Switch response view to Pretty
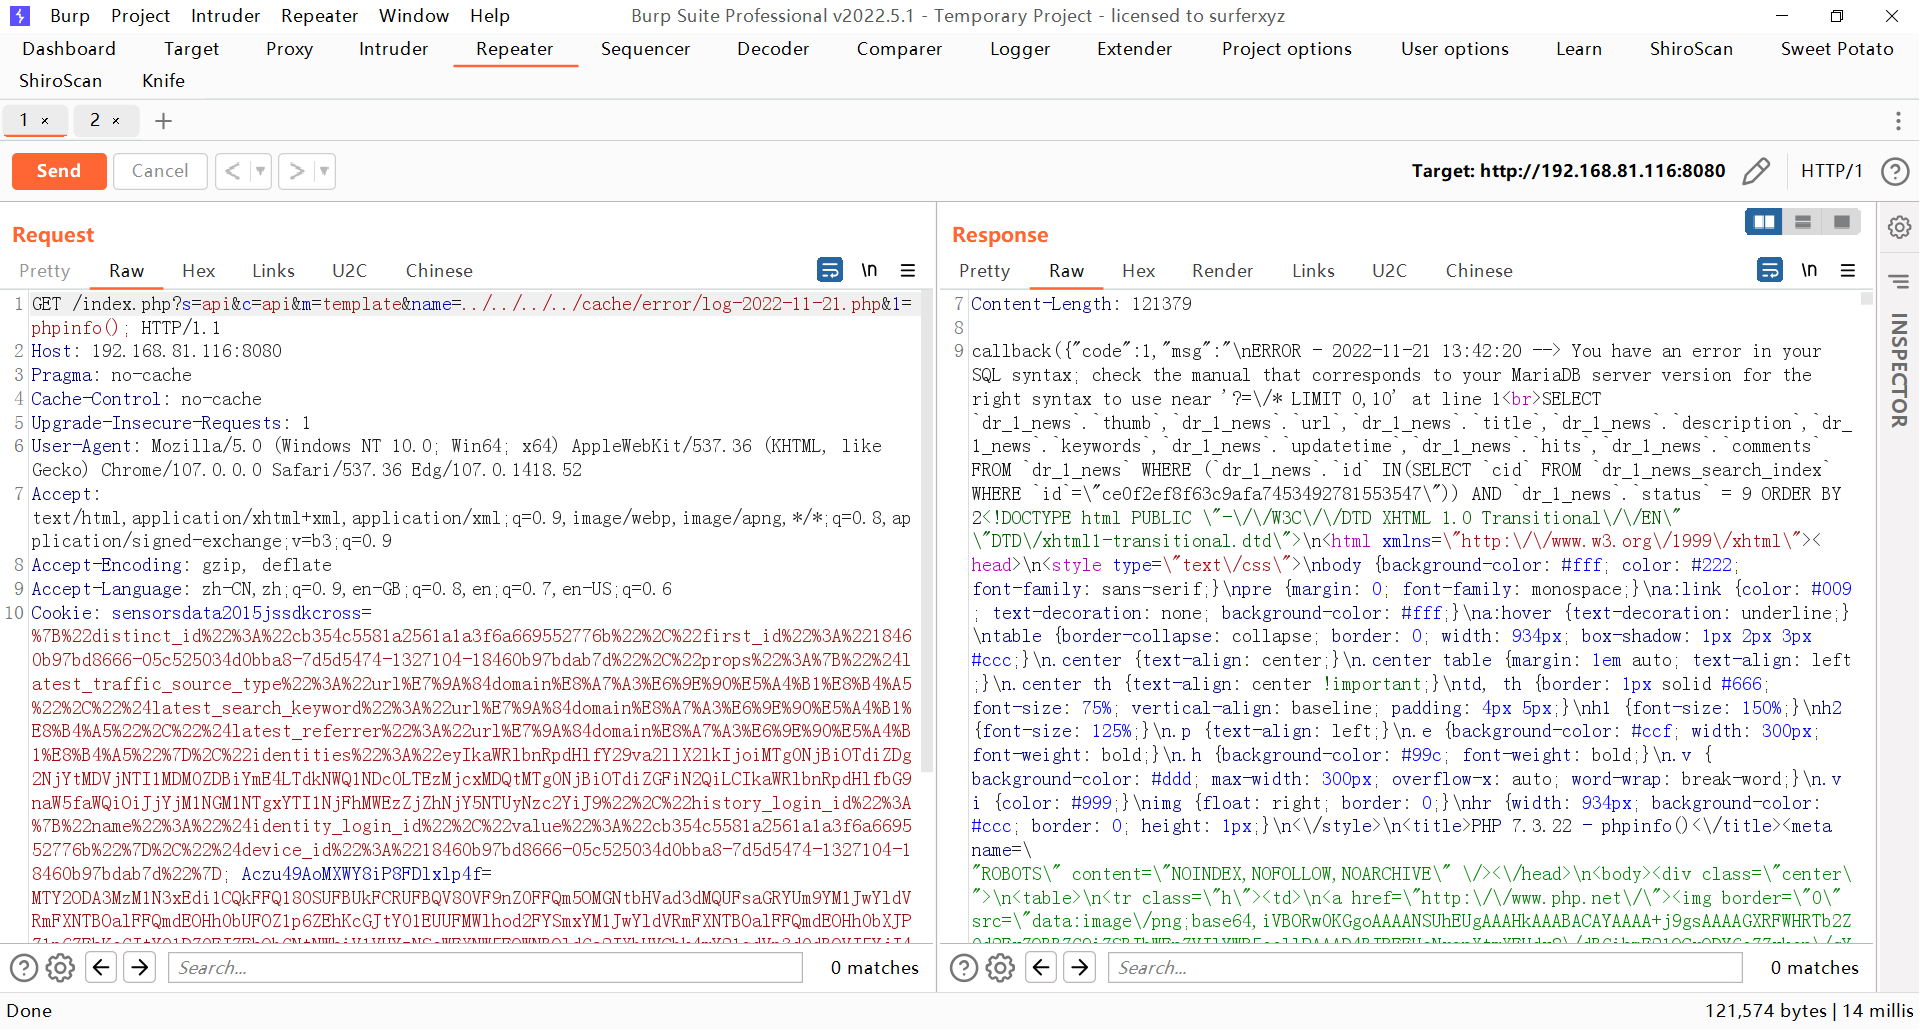Viewport: 1920px width, 1030px height. [x=985, y=271]
